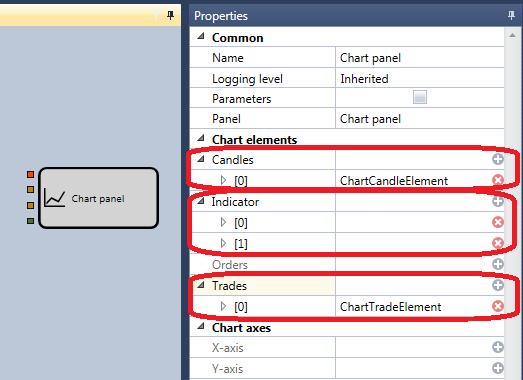Select the Orders property row
The image size is (523, 380).
[347, 264]
